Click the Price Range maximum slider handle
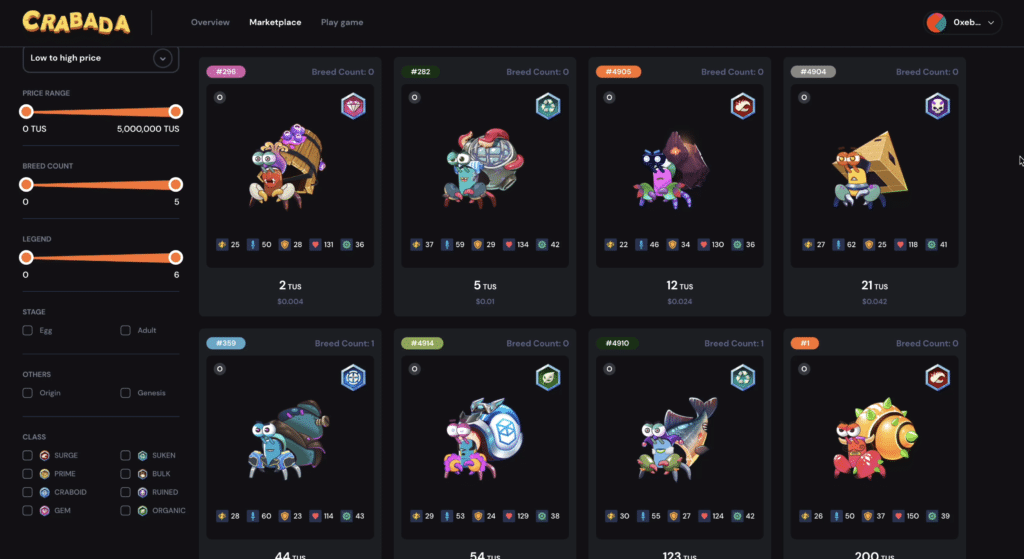1024x559 pixels. tap(175, 112)
